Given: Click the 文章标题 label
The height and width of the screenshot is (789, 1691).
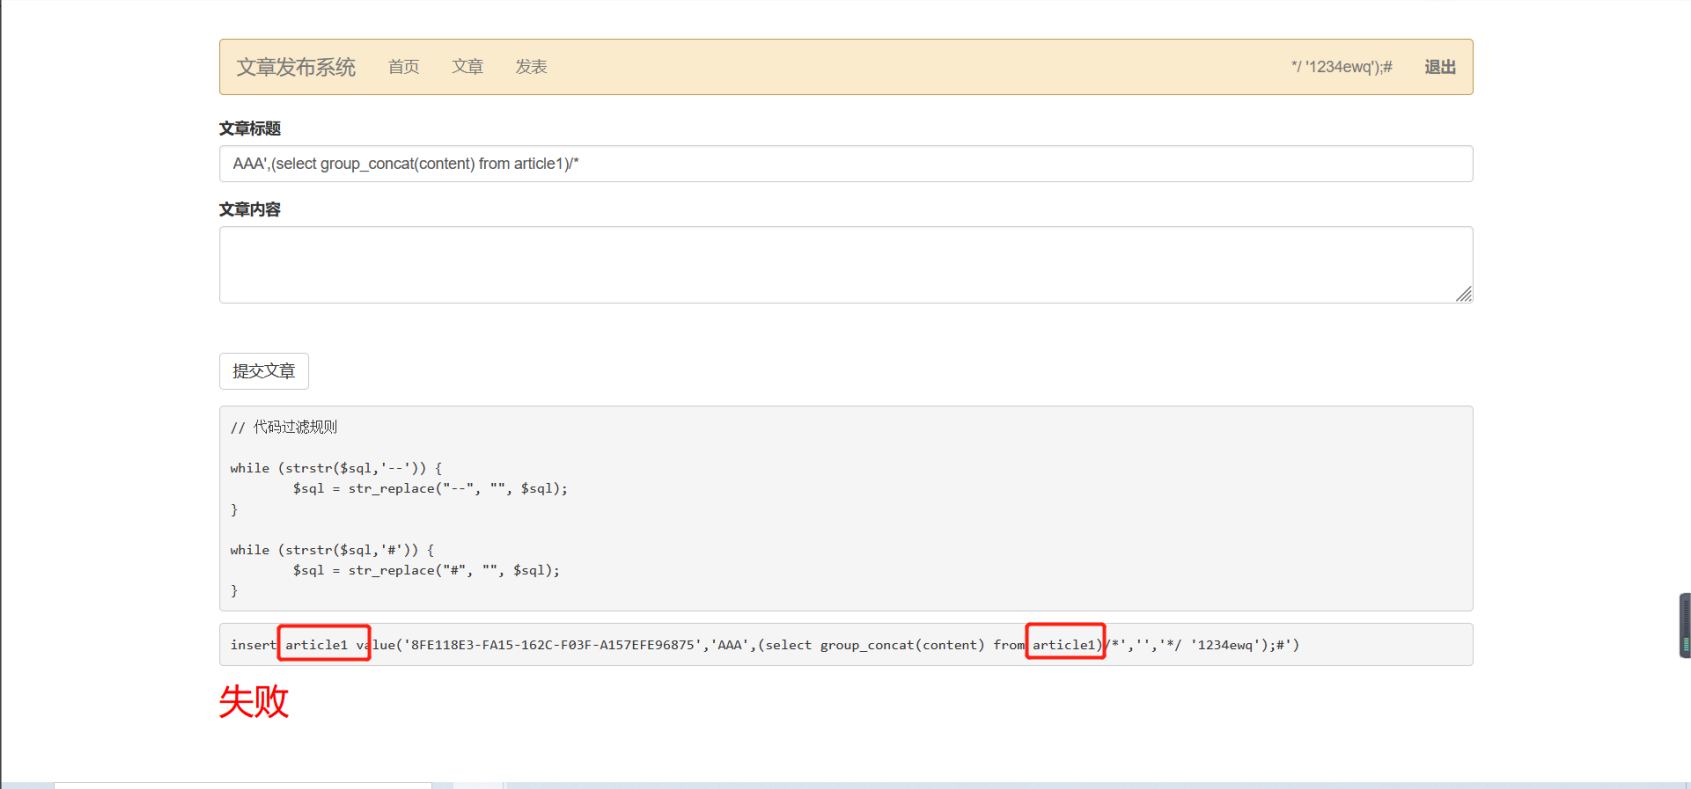Looking at the screenshot, I should click(250, 129).
